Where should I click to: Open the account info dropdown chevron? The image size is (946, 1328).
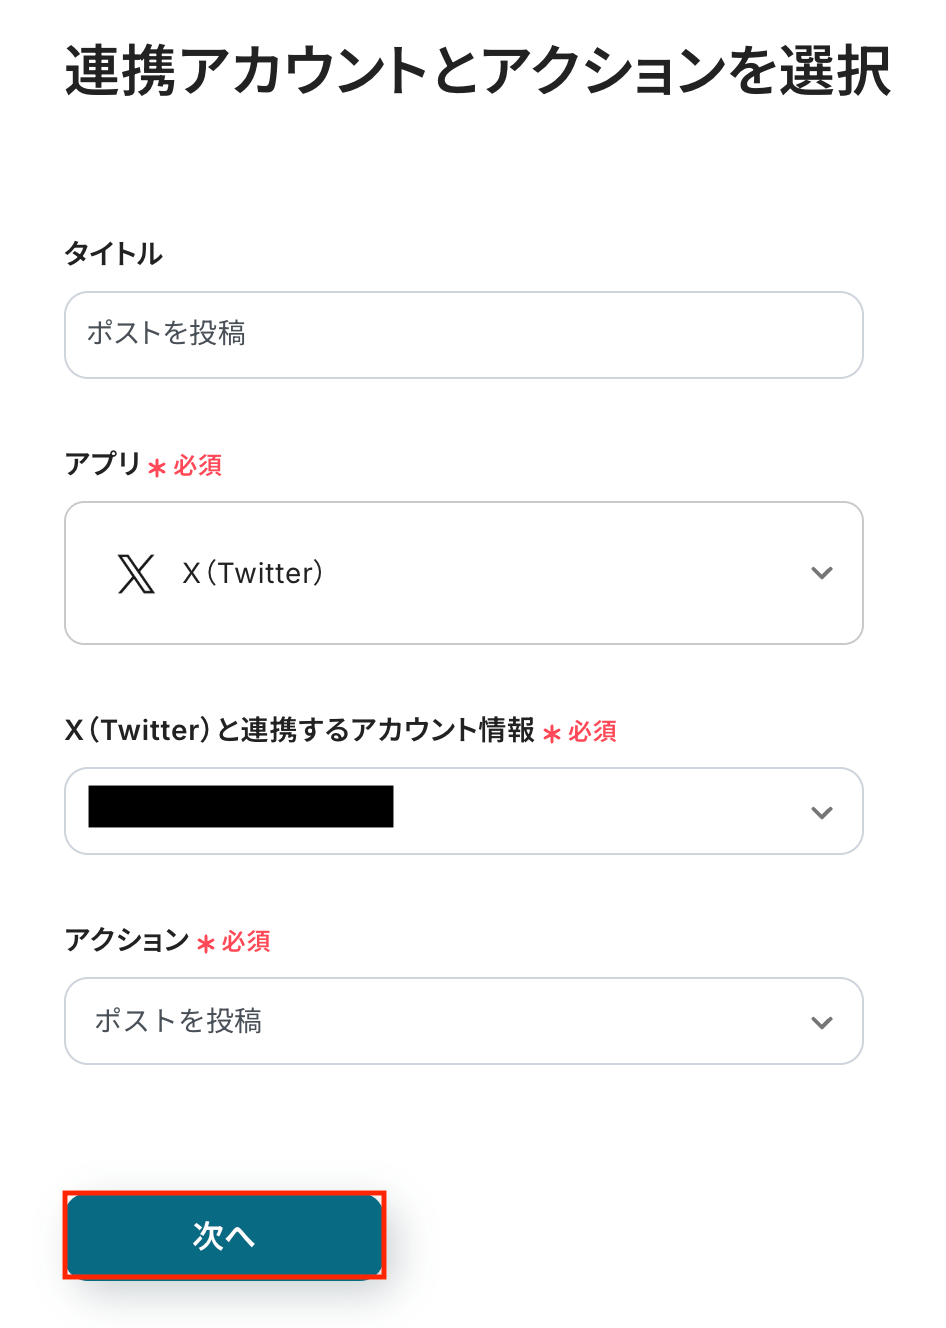click(x=821, y=812)
